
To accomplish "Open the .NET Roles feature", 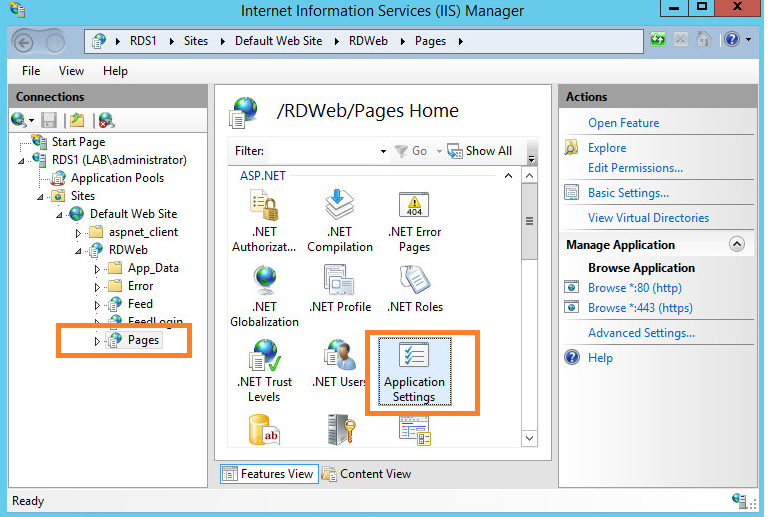I will [x=415, y=289].
